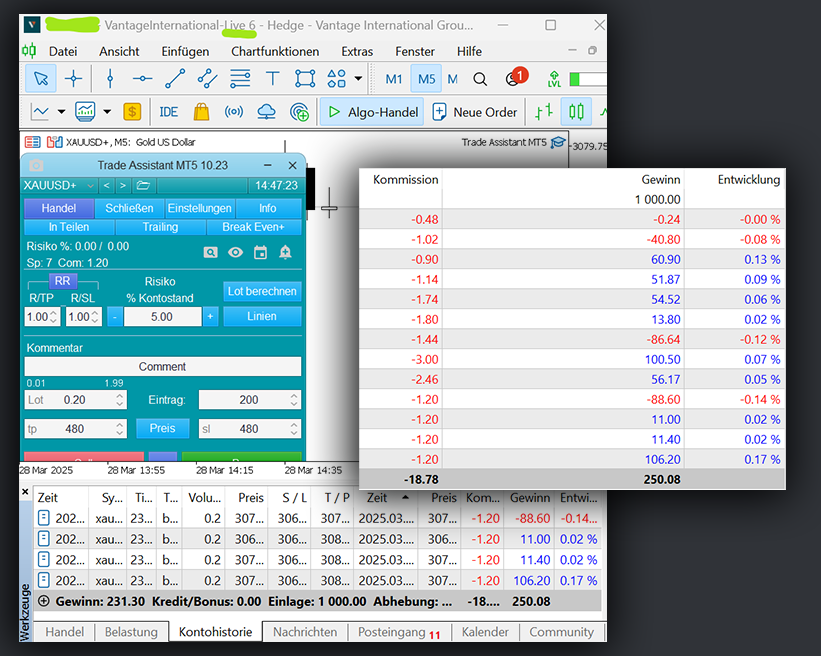
Task: Decrease risk percent with minus button
Action: [115, 317]
